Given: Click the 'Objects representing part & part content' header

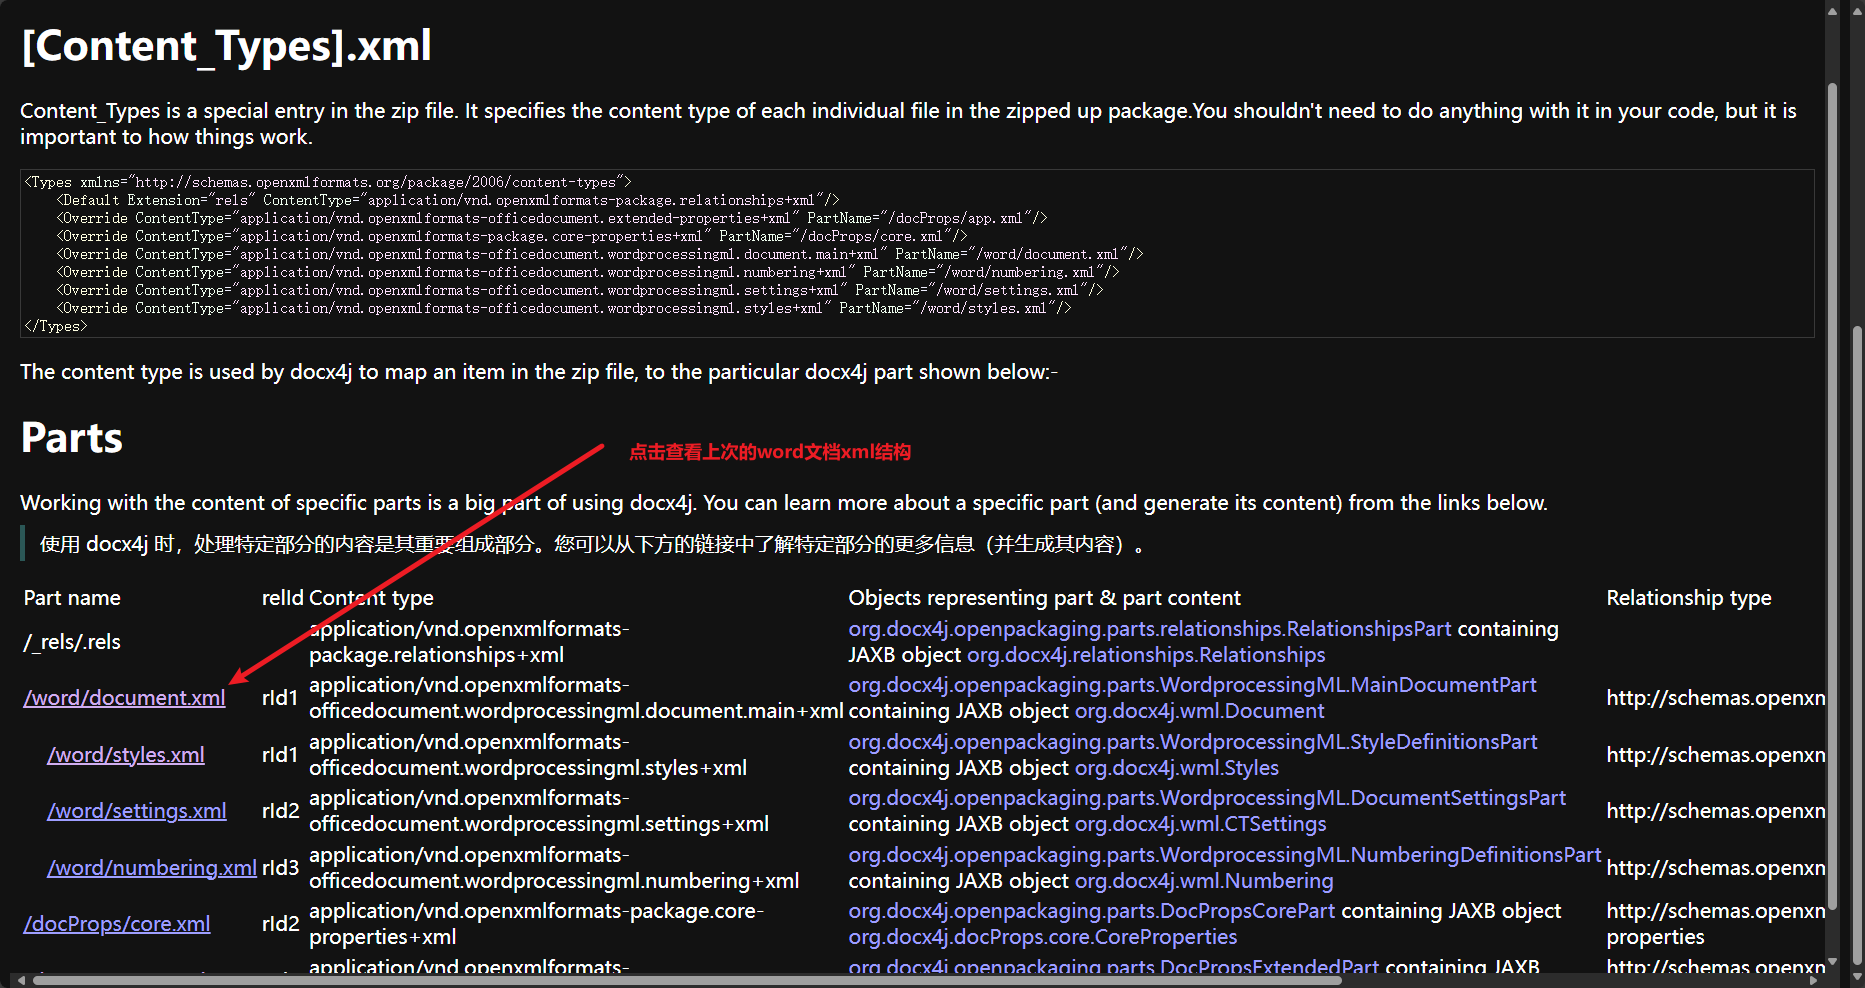Looking at the screenshot, I should pos(1045,598).
